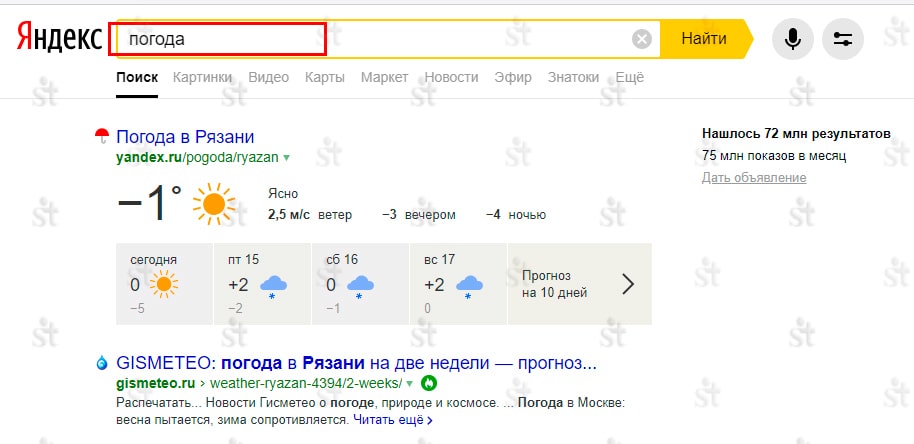Screen dimensions: 914x444
Task: Switch to the Поиск tab
Action: [137, 77]
